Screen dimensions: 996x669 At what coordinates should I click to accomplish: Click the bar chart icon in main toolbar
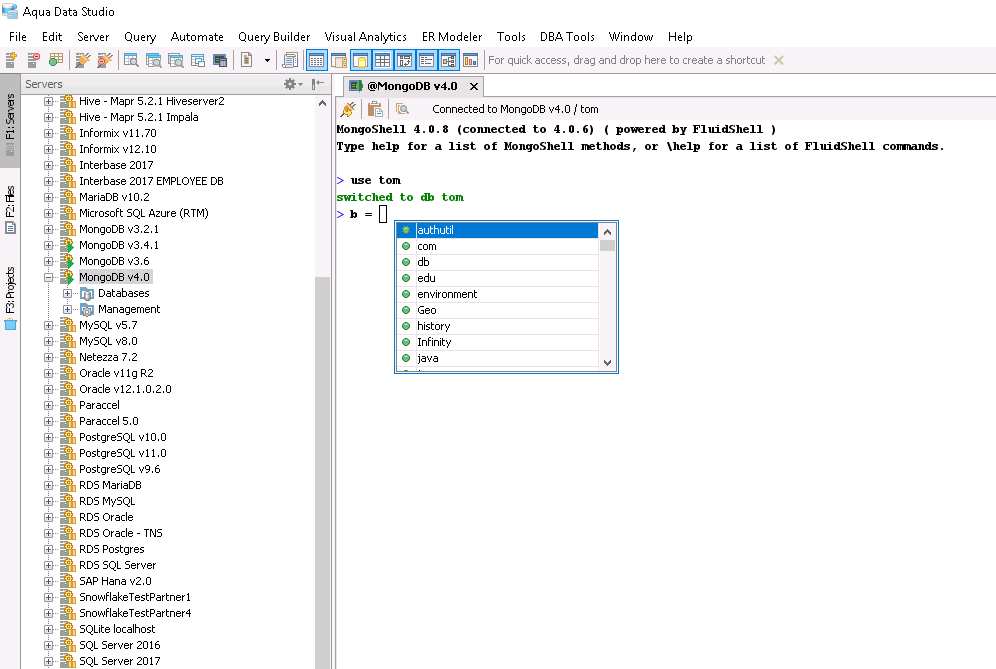coord(470,60)
